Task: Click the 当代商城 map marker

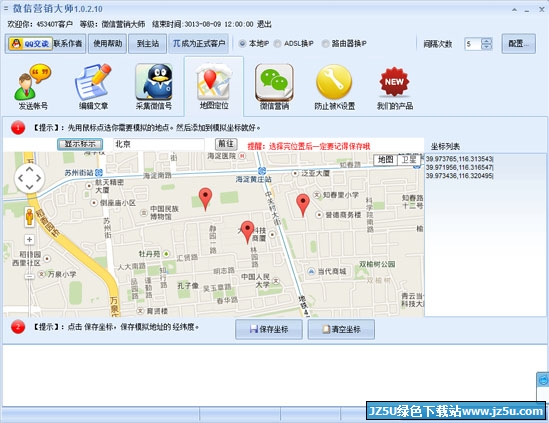Action: pyautogui.click(x=311, y=271)
